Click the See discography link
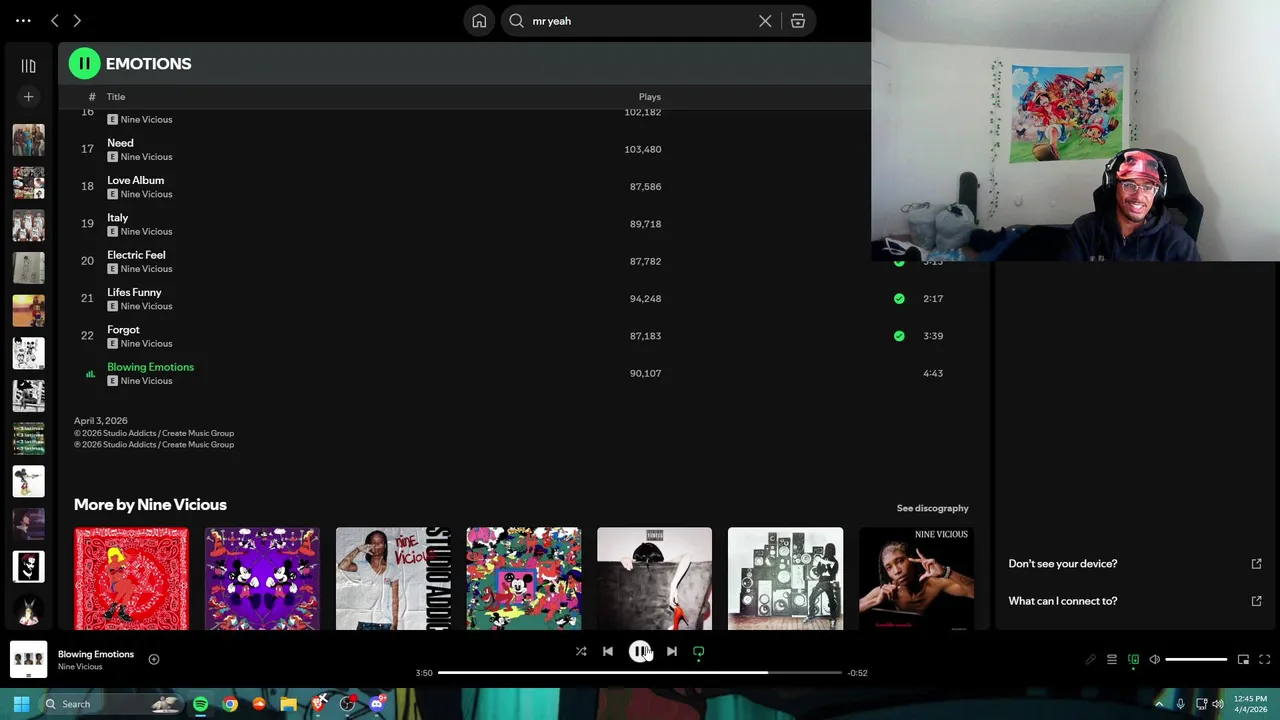This screenshot has height=720, width=1280. tap(932, 508)
